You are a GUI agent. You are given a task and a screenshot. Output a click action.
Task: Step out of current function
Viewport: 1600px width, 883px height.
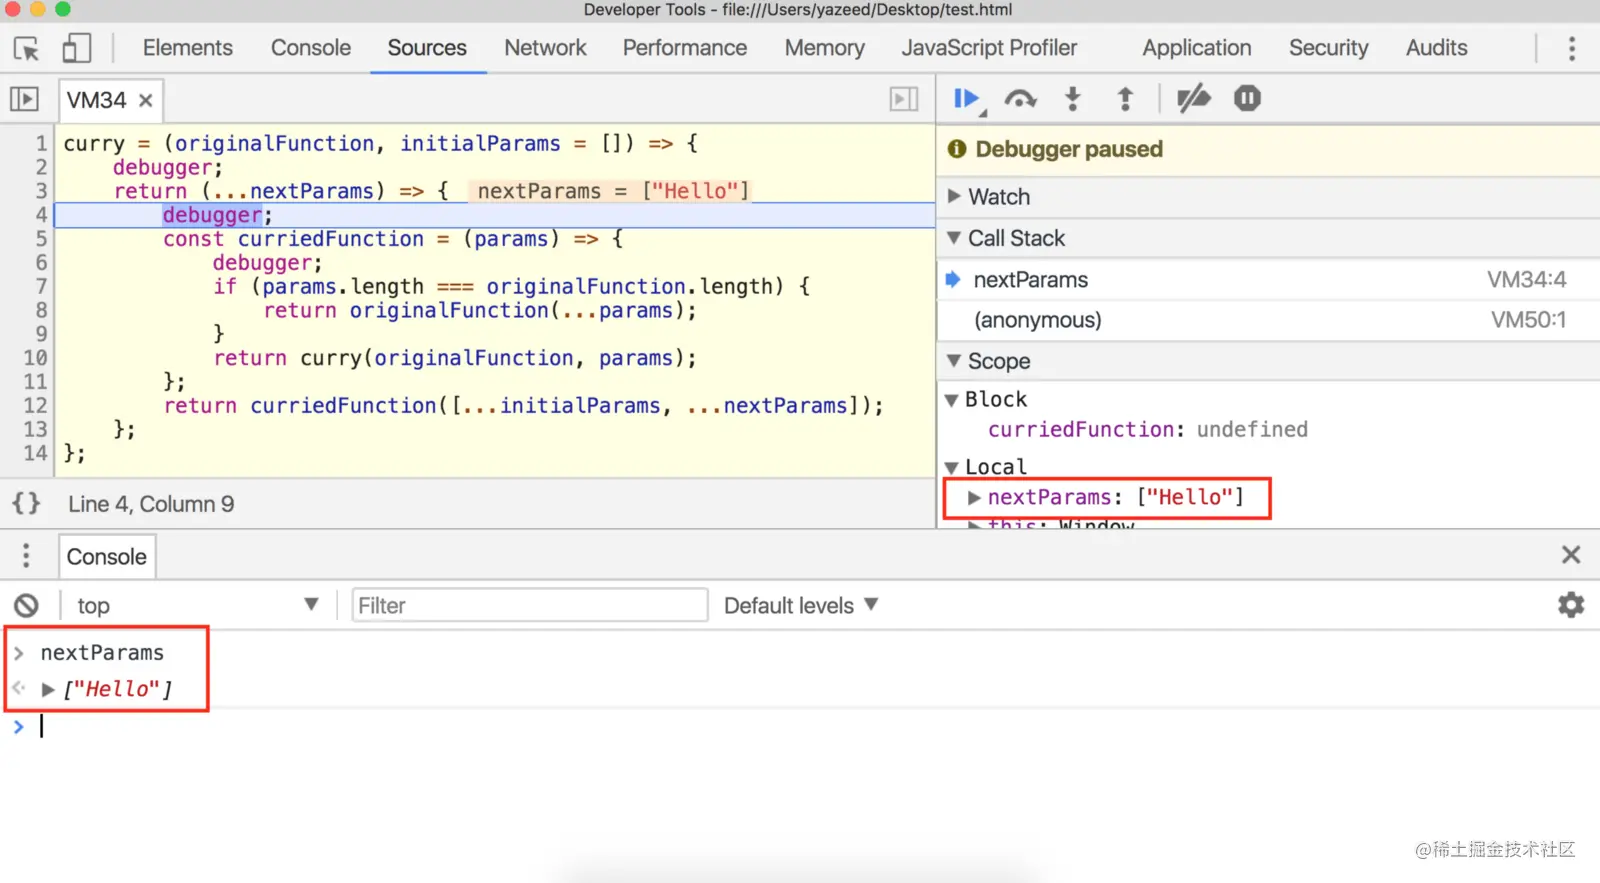pos(1125,99)
